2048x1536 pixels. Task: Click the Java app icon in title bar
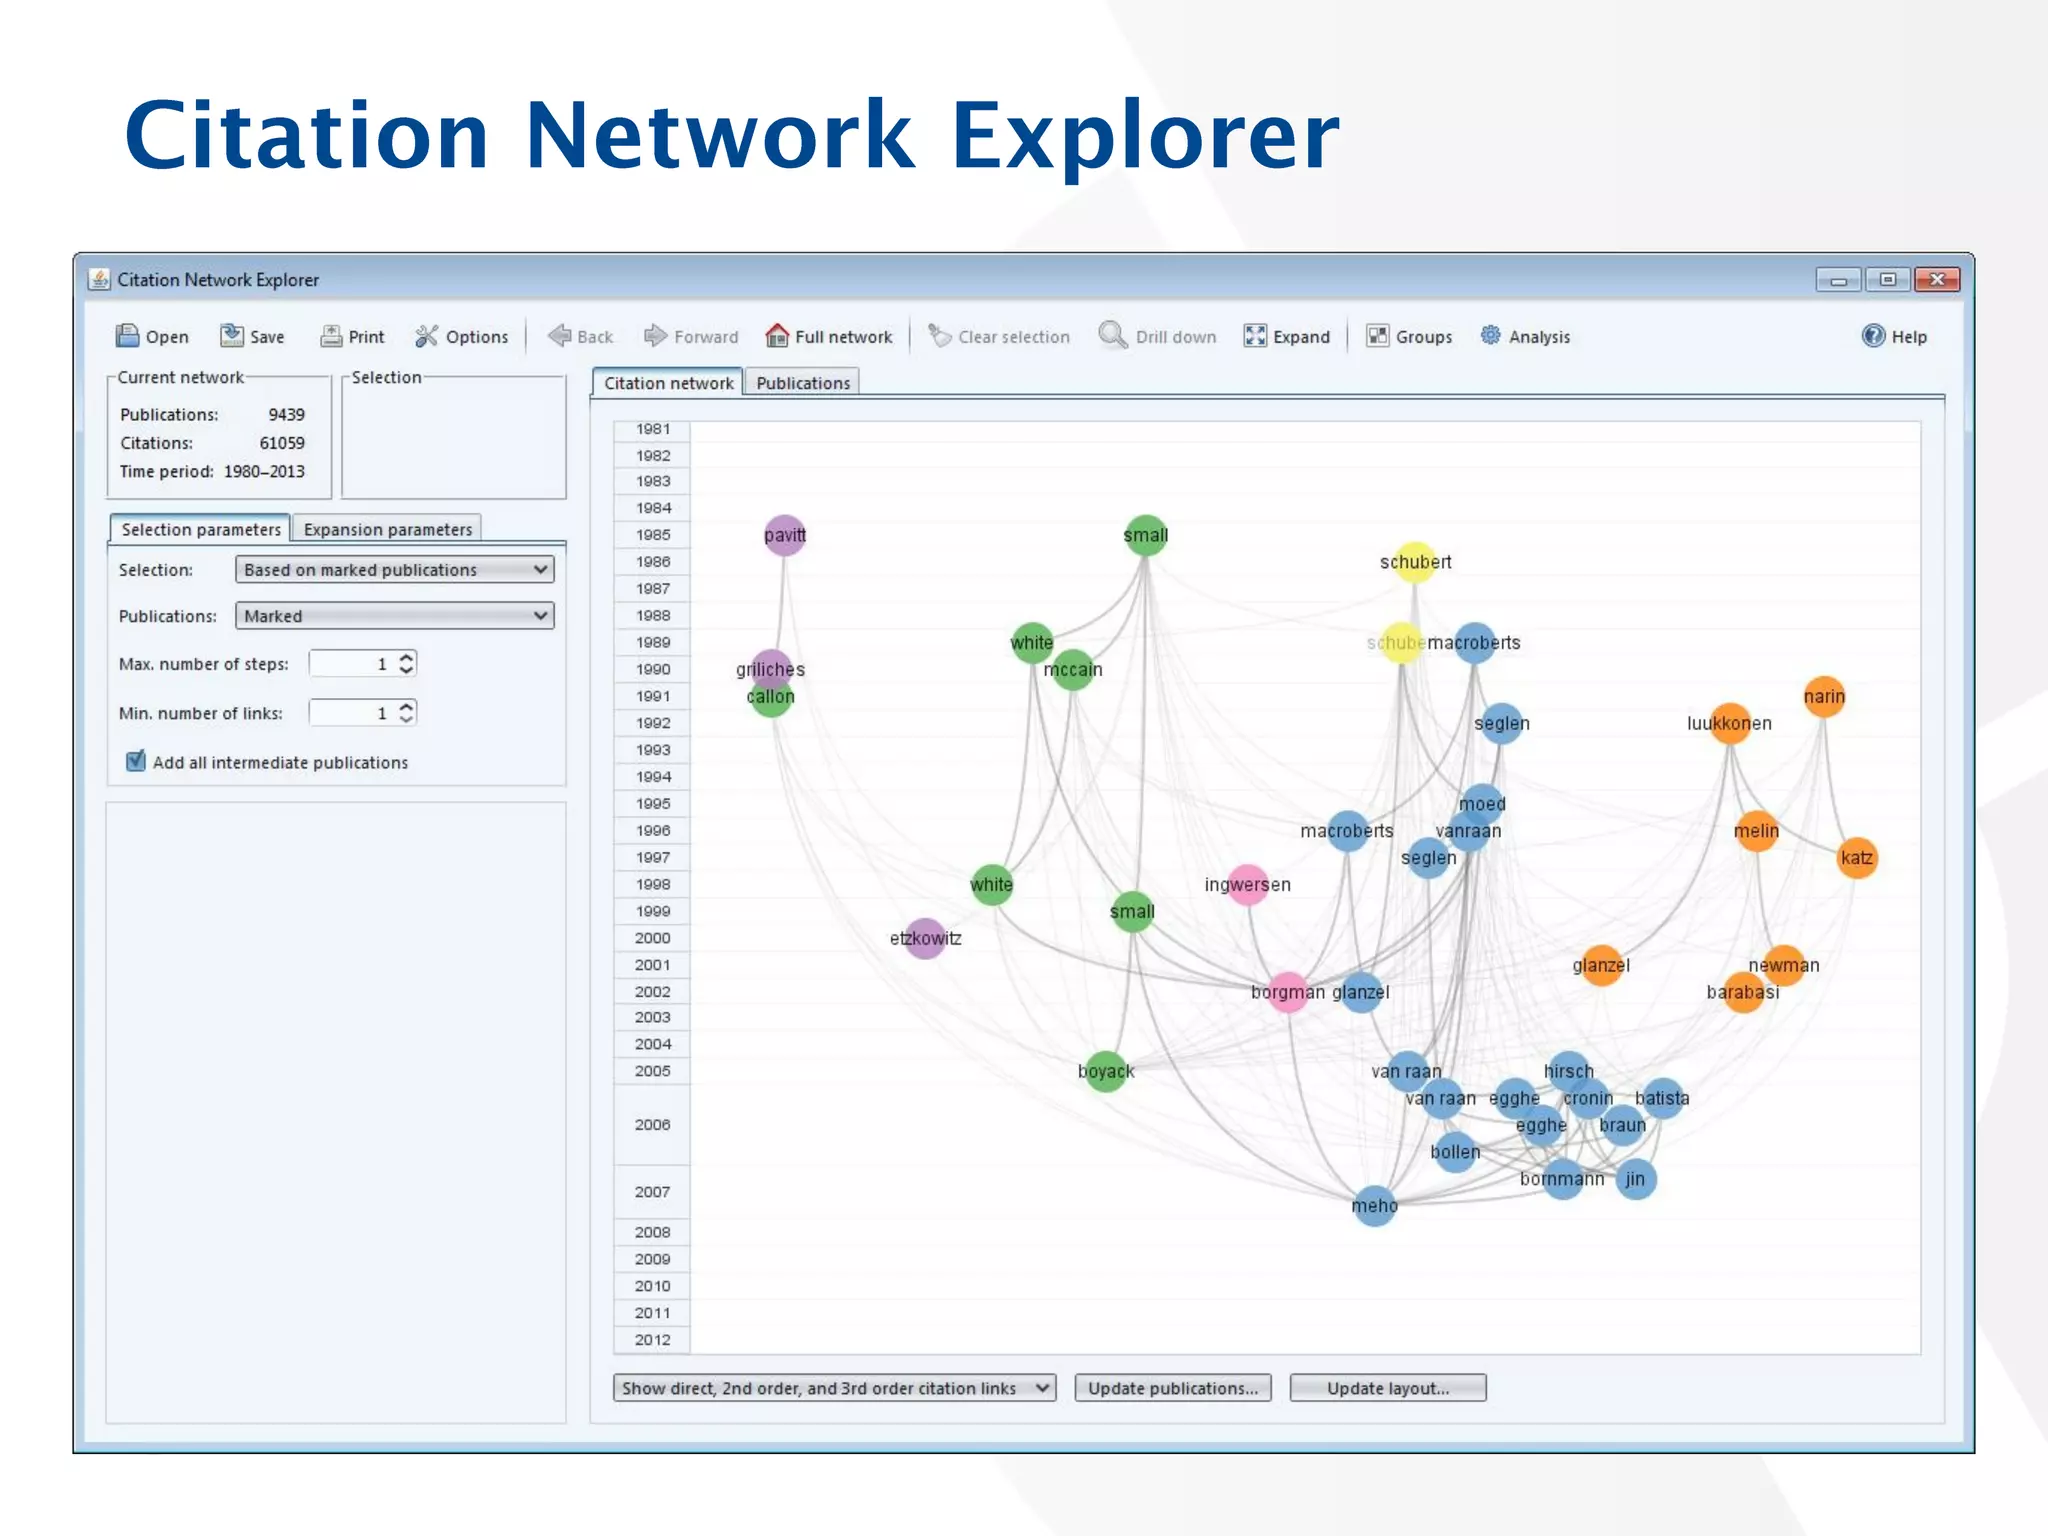click(99, 279)
